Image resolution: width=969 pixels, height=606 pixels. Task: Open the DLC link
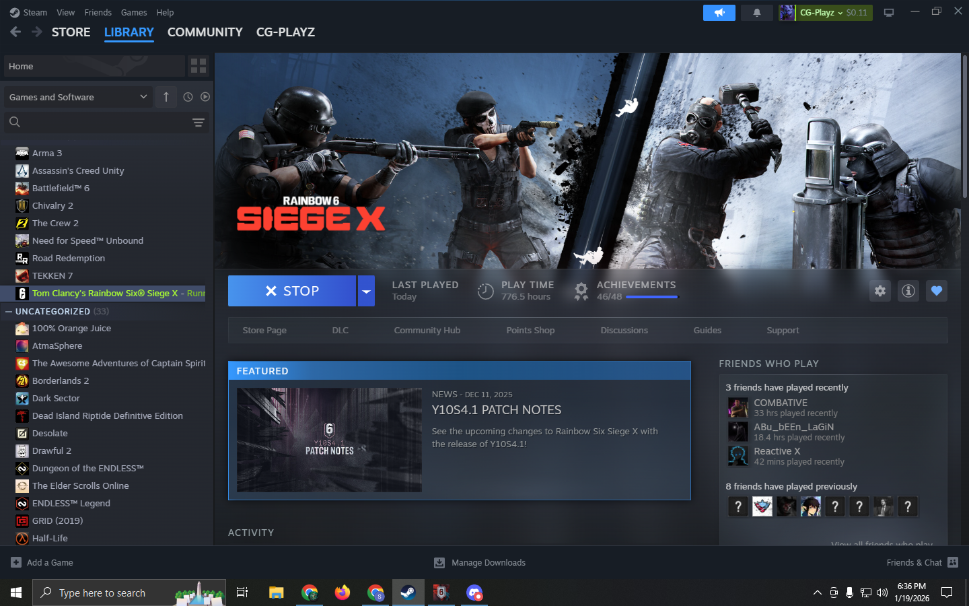click(x=341, y=330)
